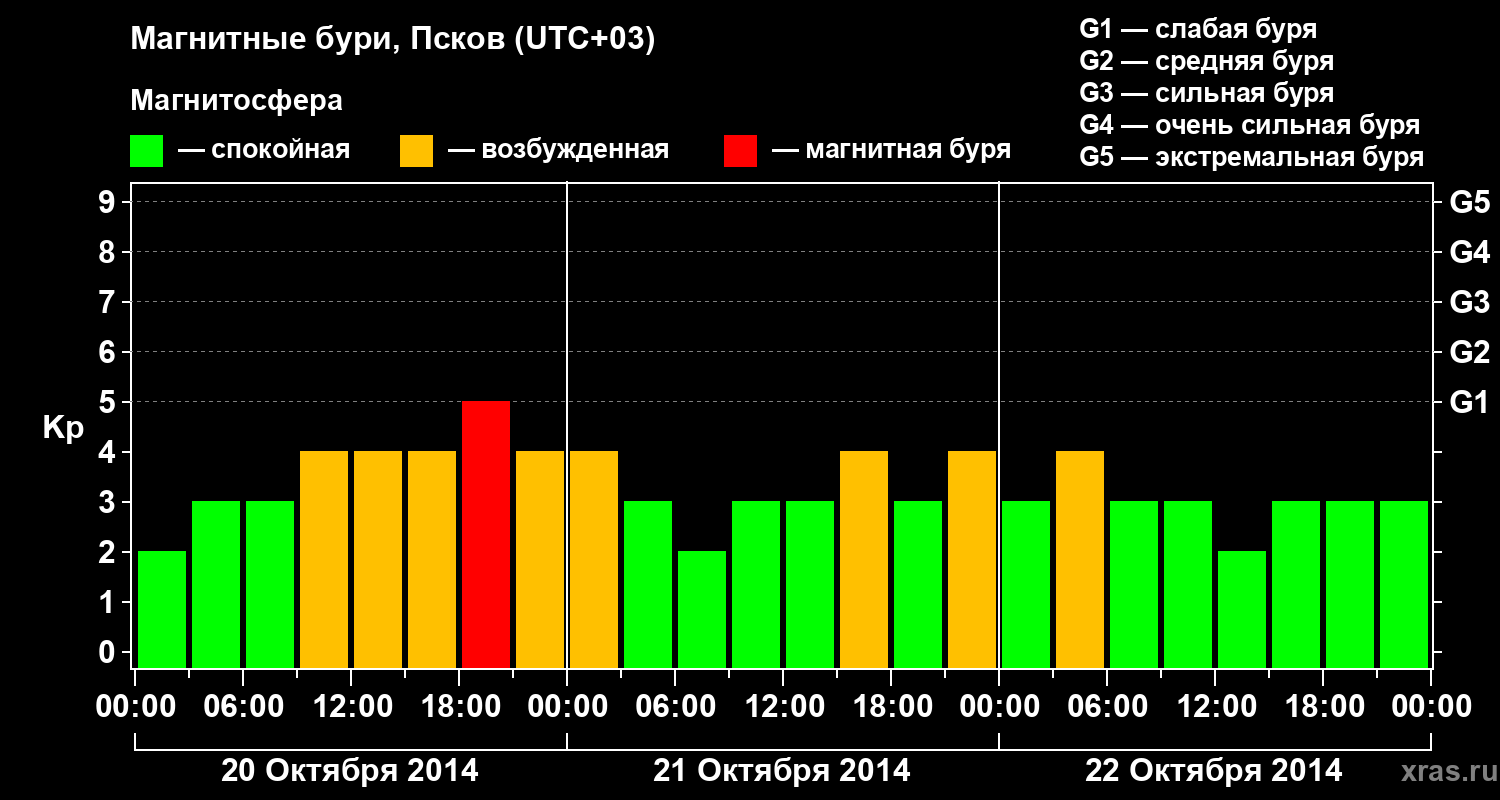Click the green 'спокойная' legend swatch
The width and height of the screenshot is (1500, 800).
tap(146, 151)
